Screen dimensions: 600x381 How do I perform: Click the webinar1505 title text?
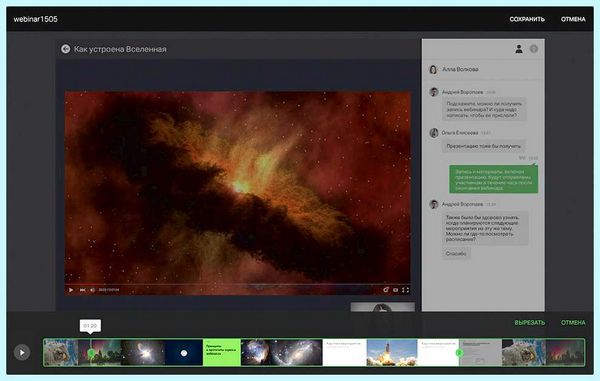pos(36,19)
